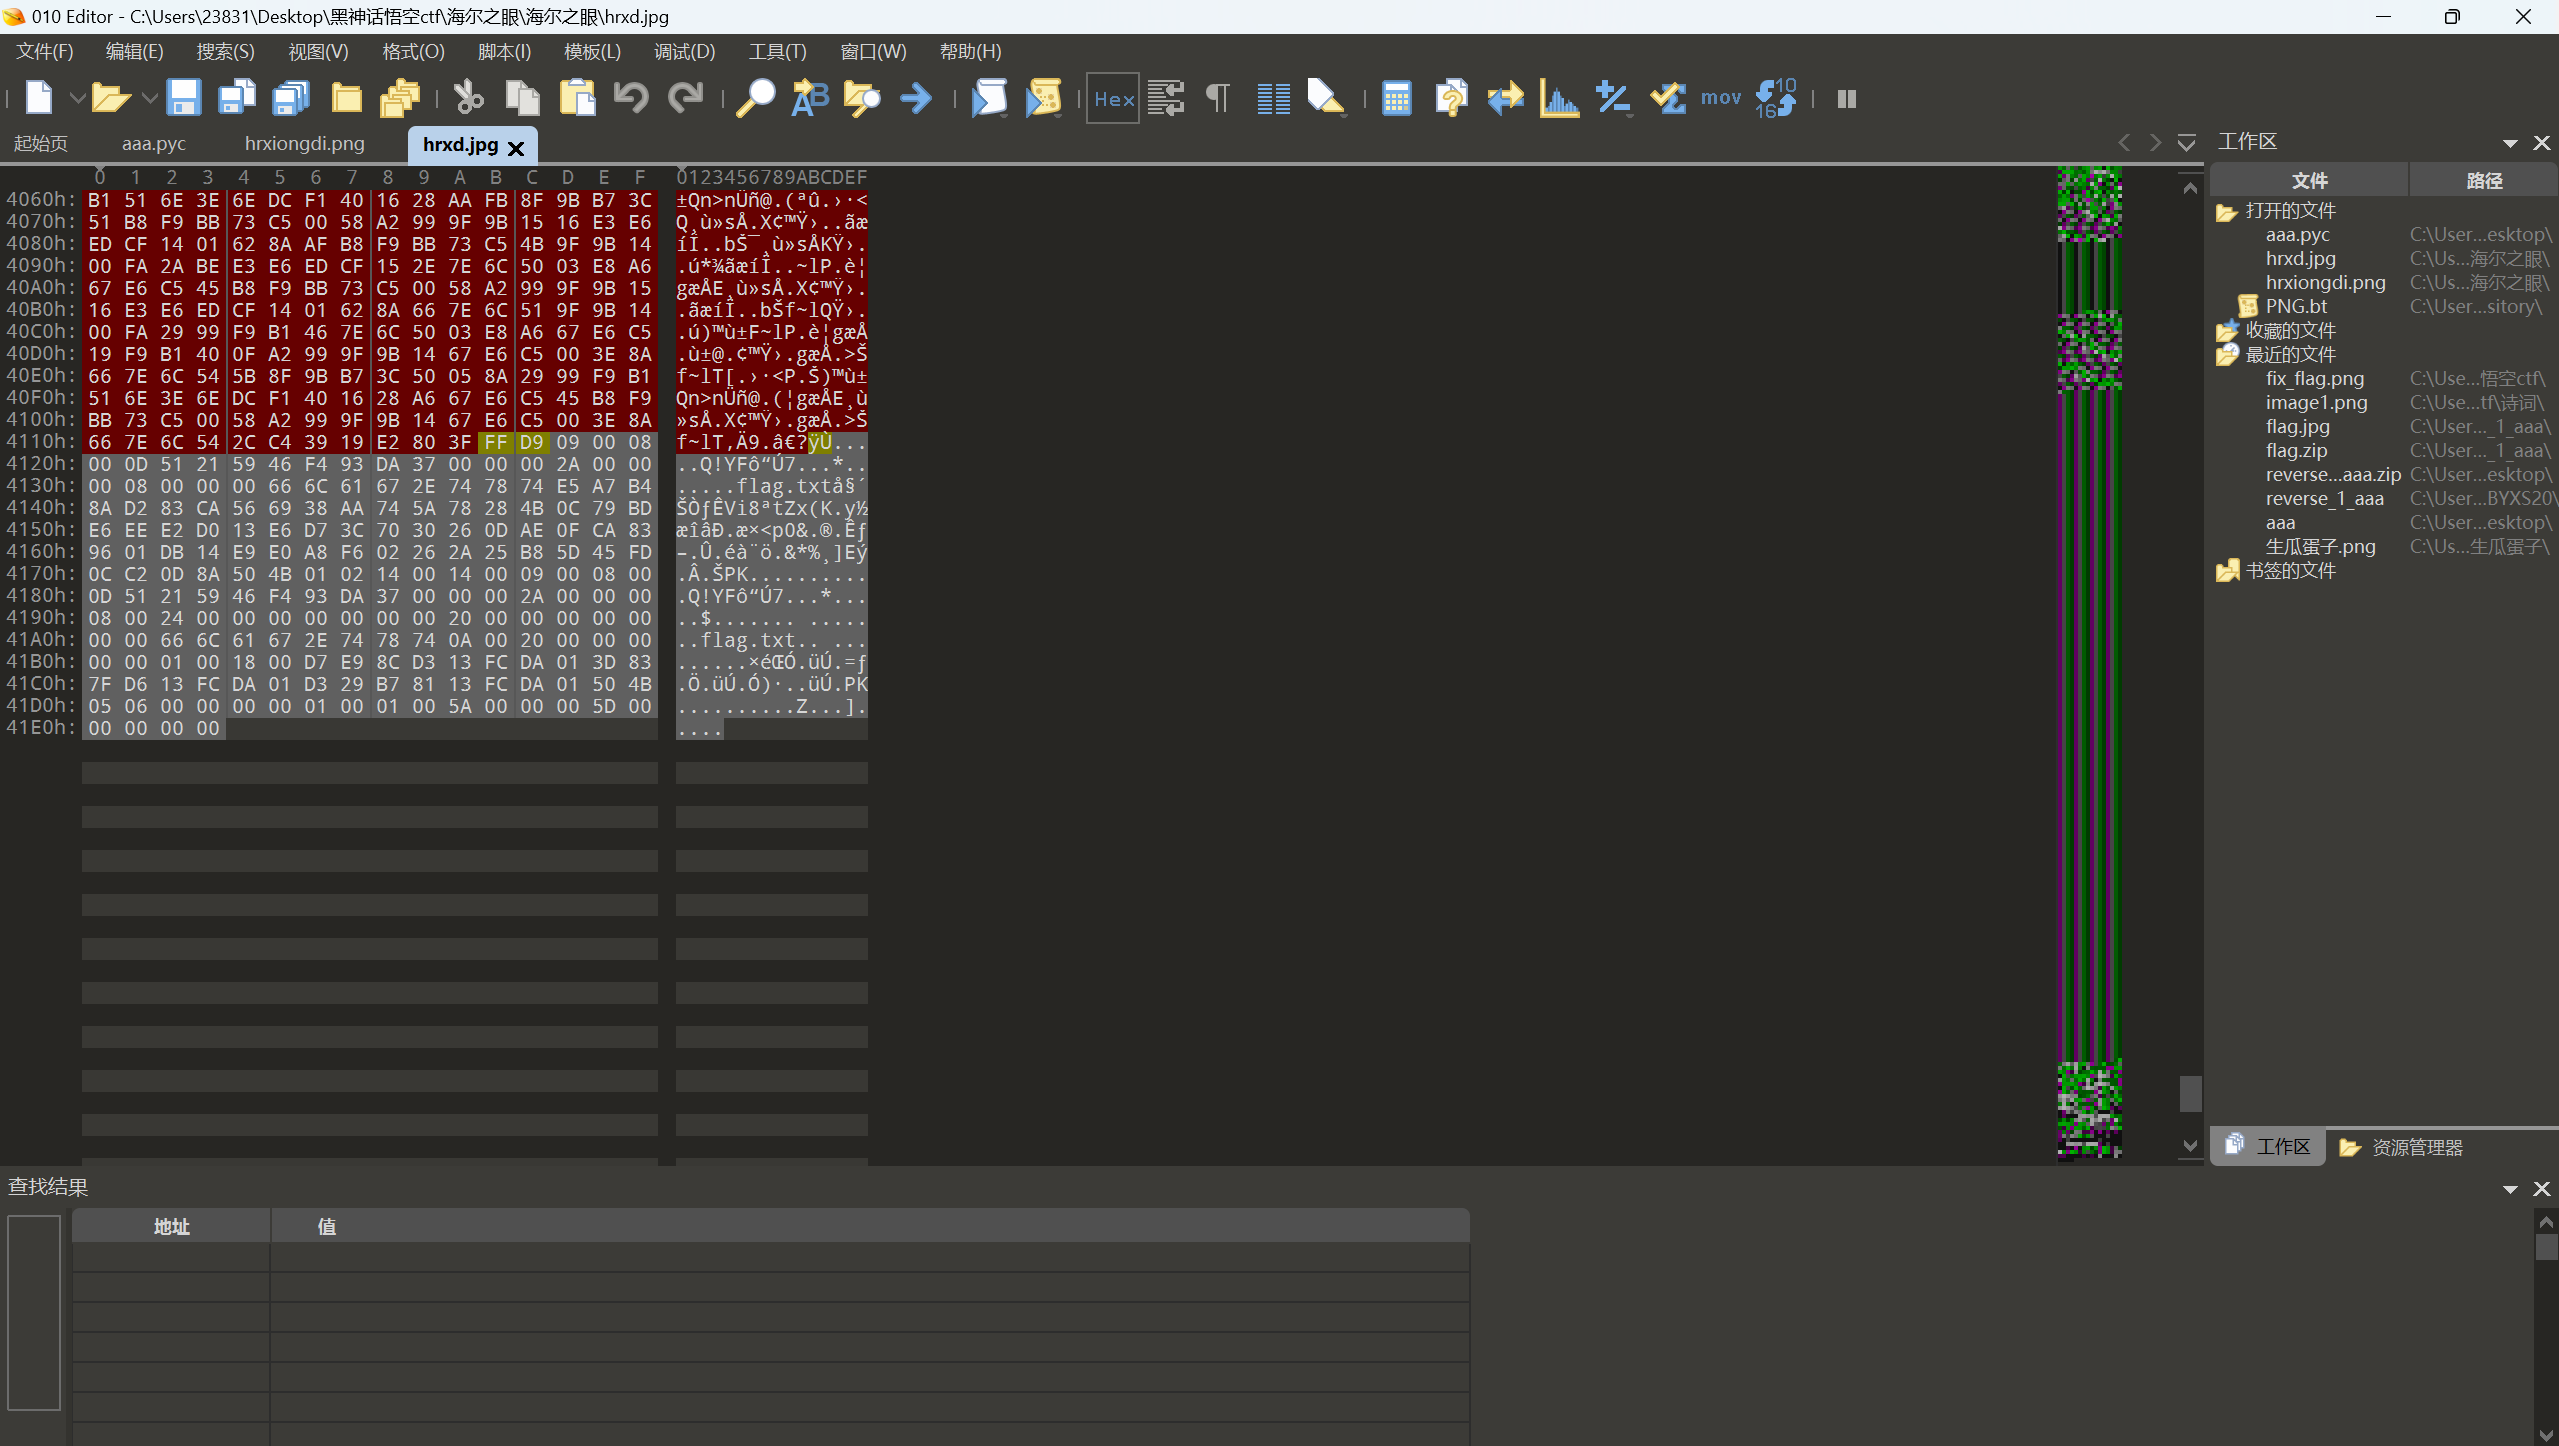2559x1446 pixels.
Task: Expand the 书签的文件 tree folder
Action: point(2227,572)
